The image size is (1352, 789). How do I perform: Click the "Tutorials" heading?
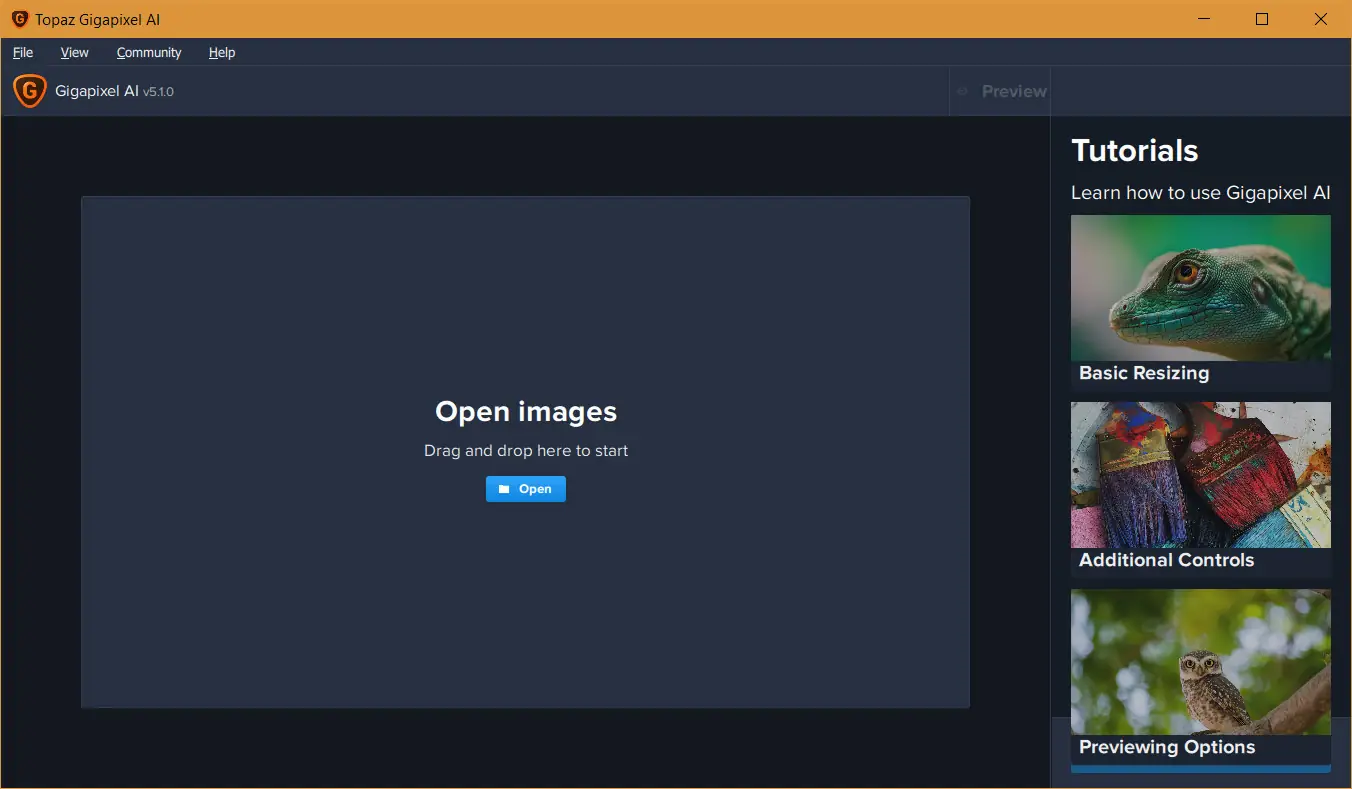coord(1135,151)
